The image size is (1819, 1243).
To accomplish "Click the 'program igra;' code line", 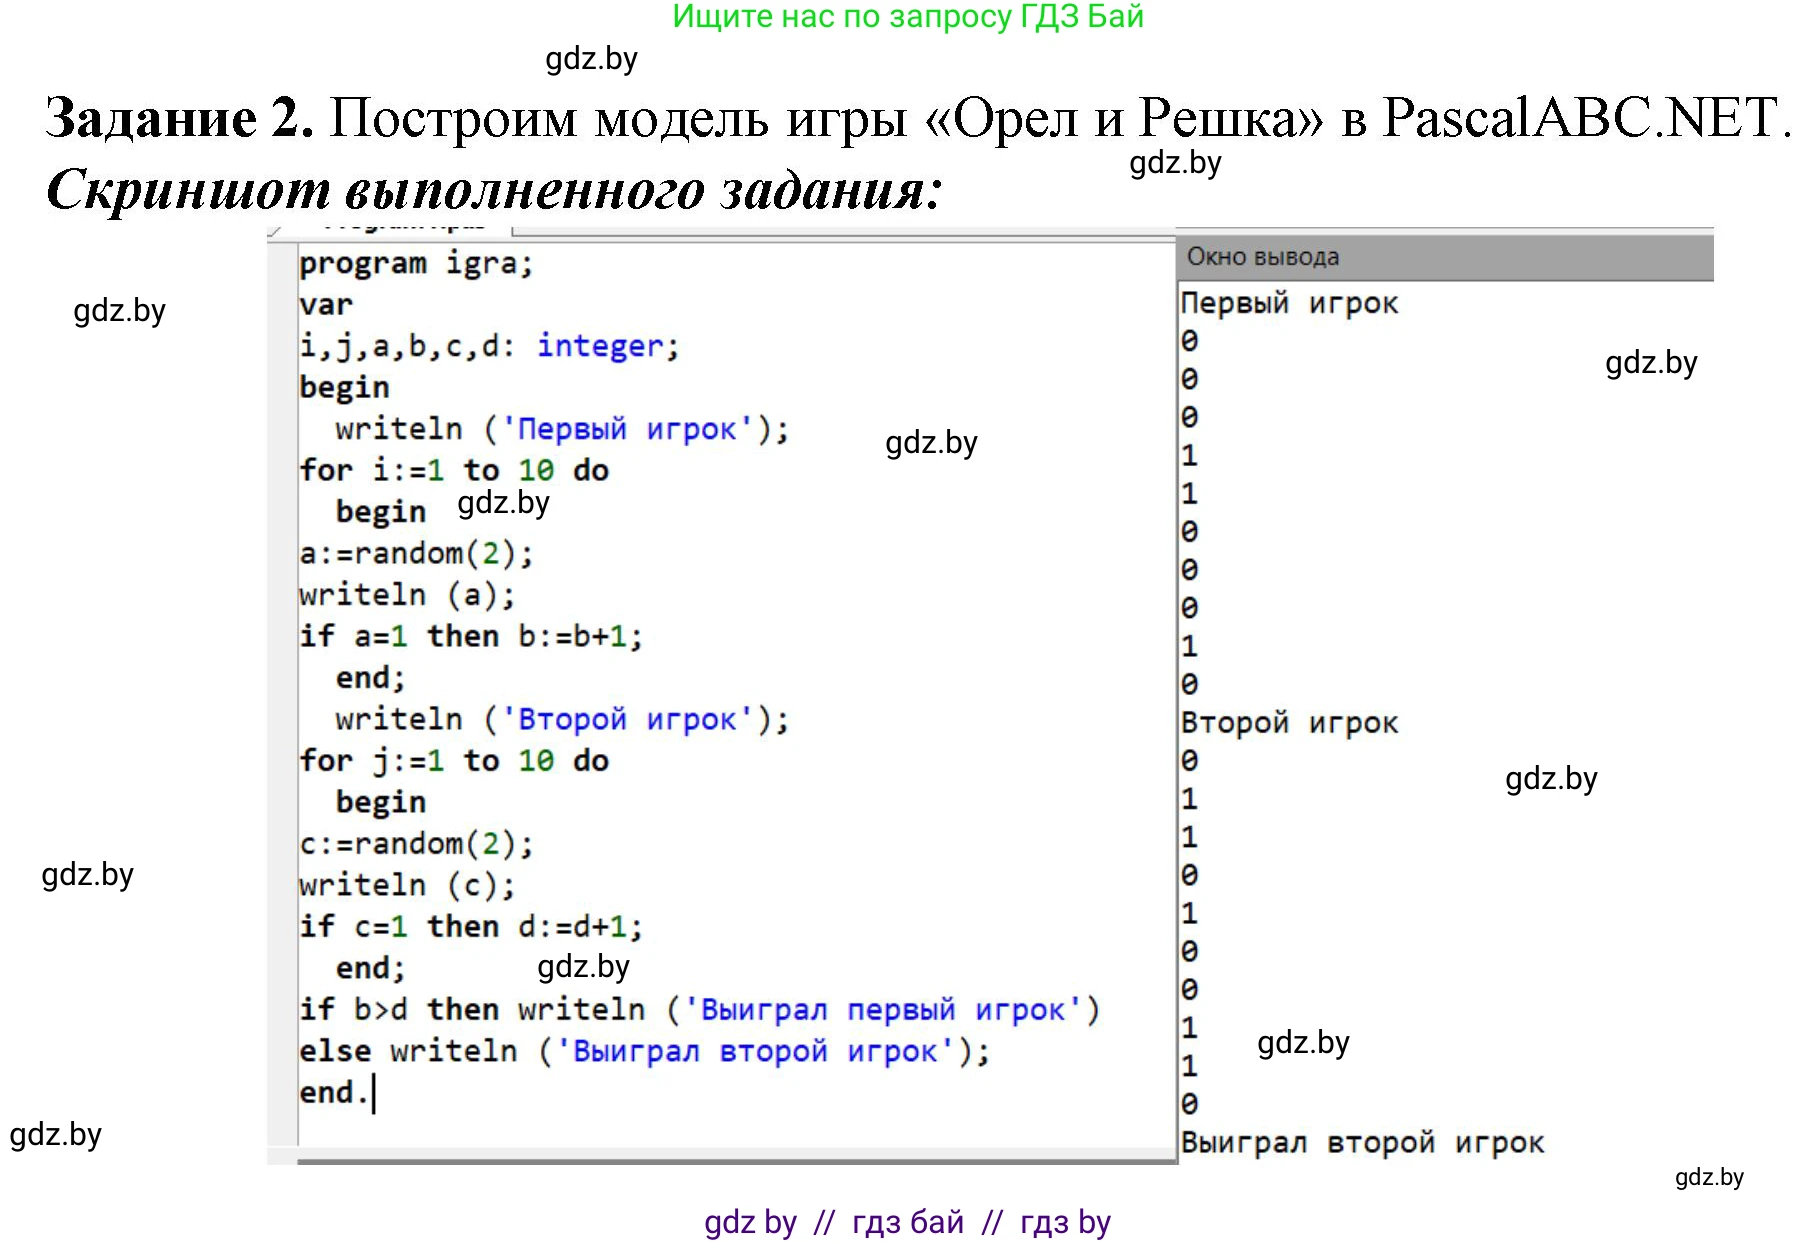I will tap(416, 264).
